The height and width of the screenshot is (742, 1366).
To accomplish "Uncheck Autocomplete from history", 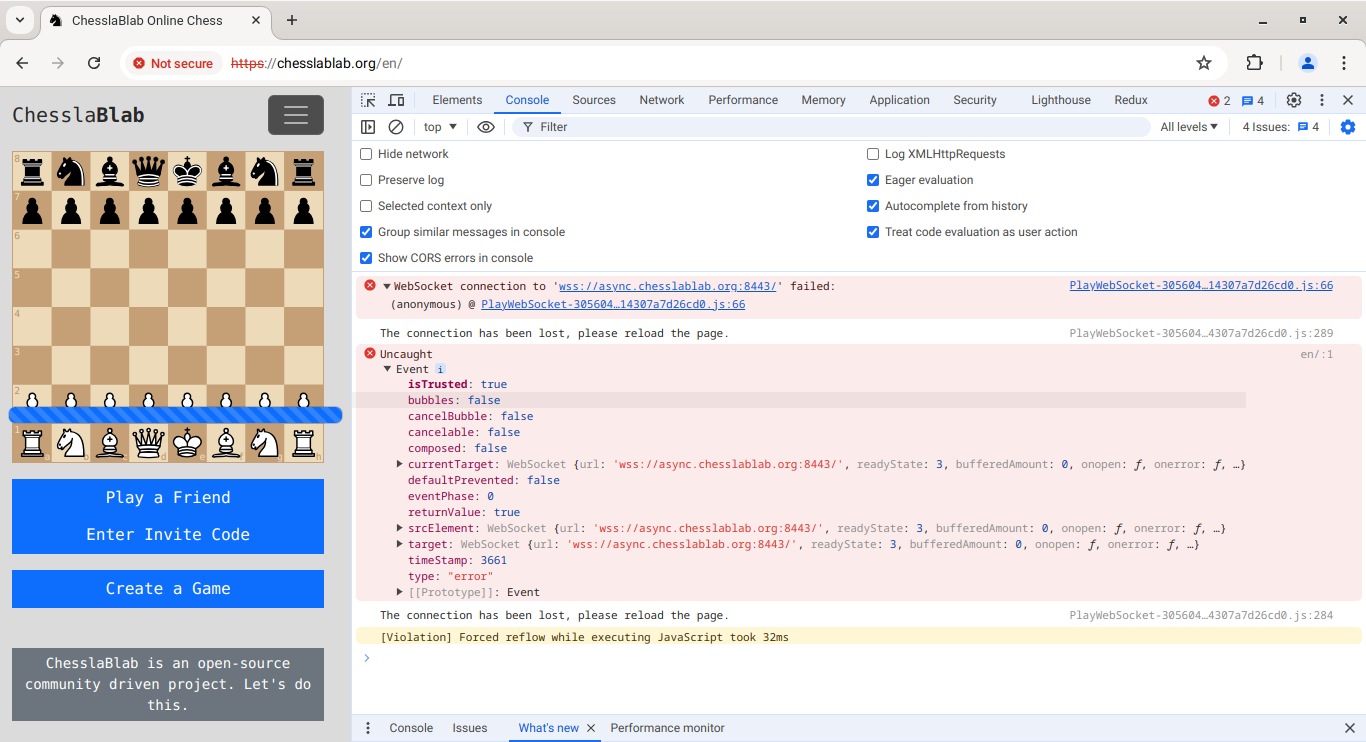I will pos(873,206).
